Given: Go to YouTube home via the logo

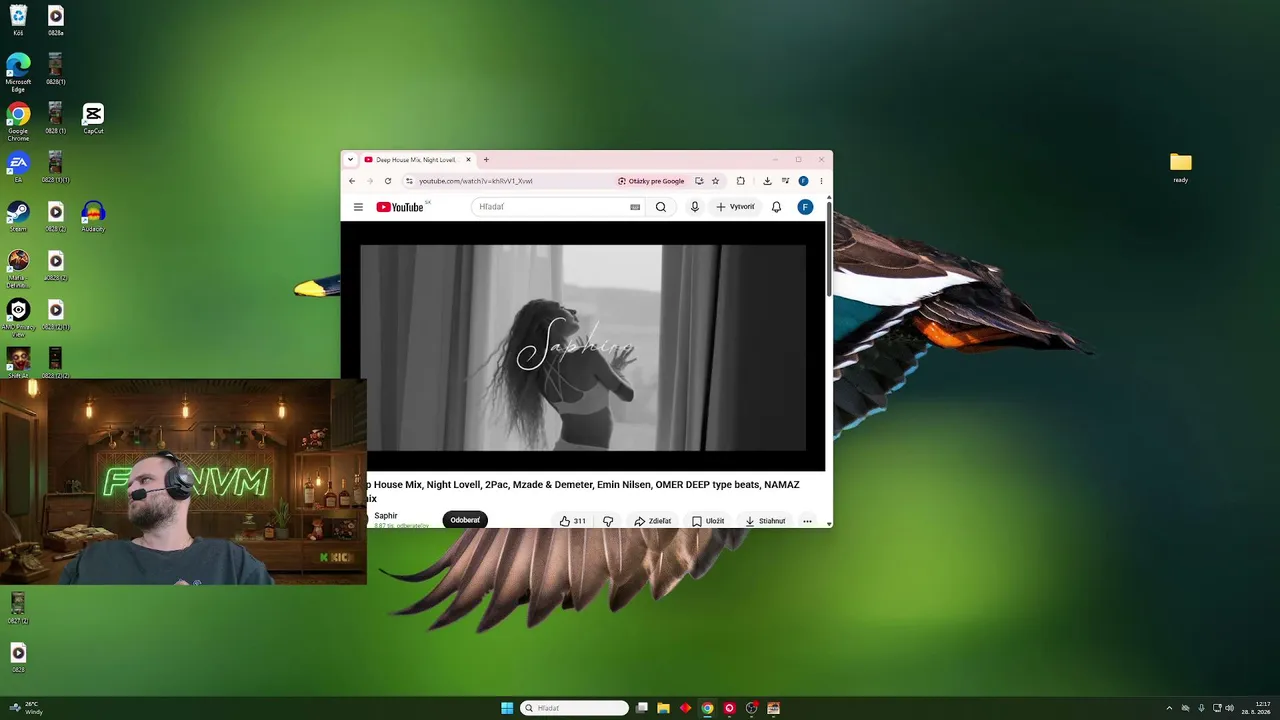Looking at the screenshot, I should pos(400,207).
